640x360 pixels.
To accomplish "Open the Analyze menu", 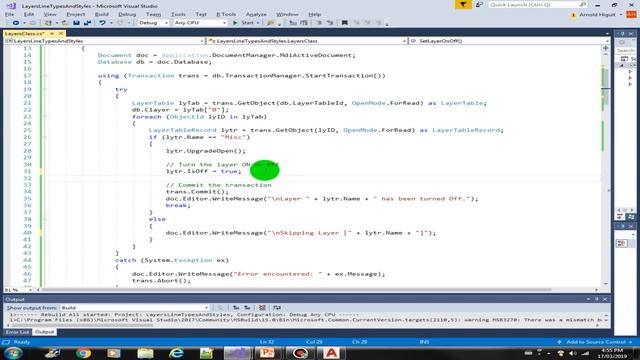I will 256,14.
